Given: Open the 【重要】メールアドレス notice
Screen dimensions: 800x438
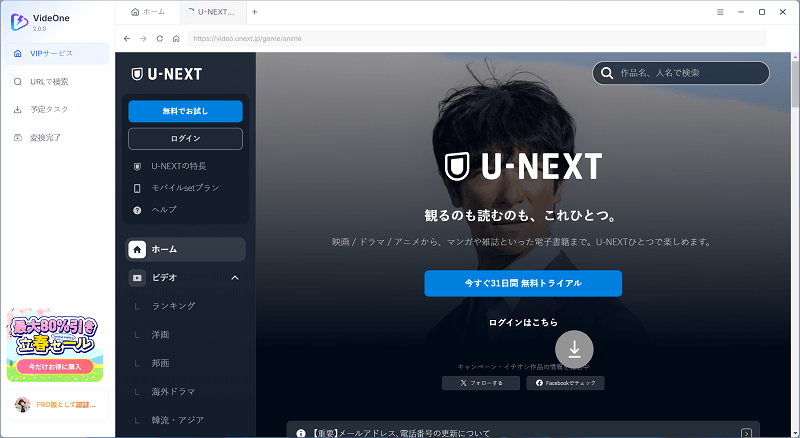Looking at the screenshot, I should 523,430.
